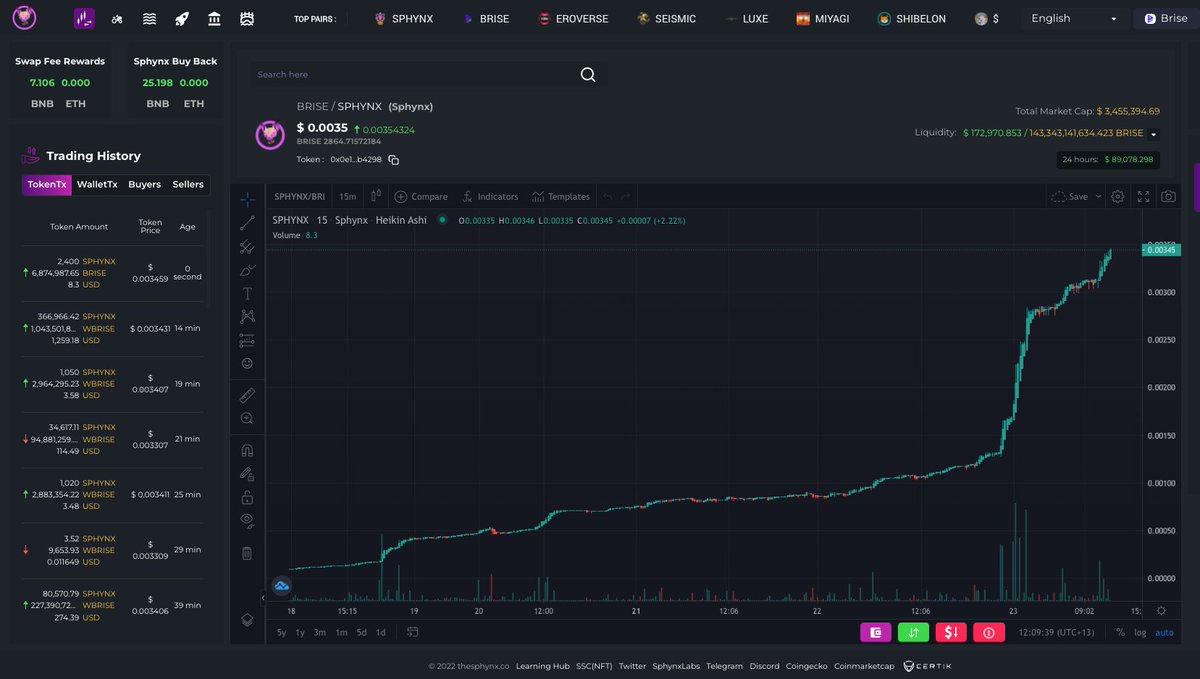Open the emoji icons tool
This screenshot has height=679, width=1200.
pos(247,363)
